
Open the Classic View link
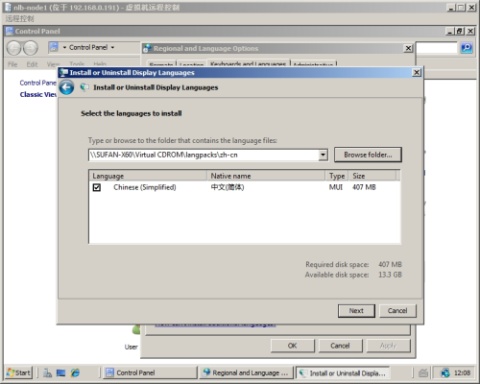(x=38, y=95)
